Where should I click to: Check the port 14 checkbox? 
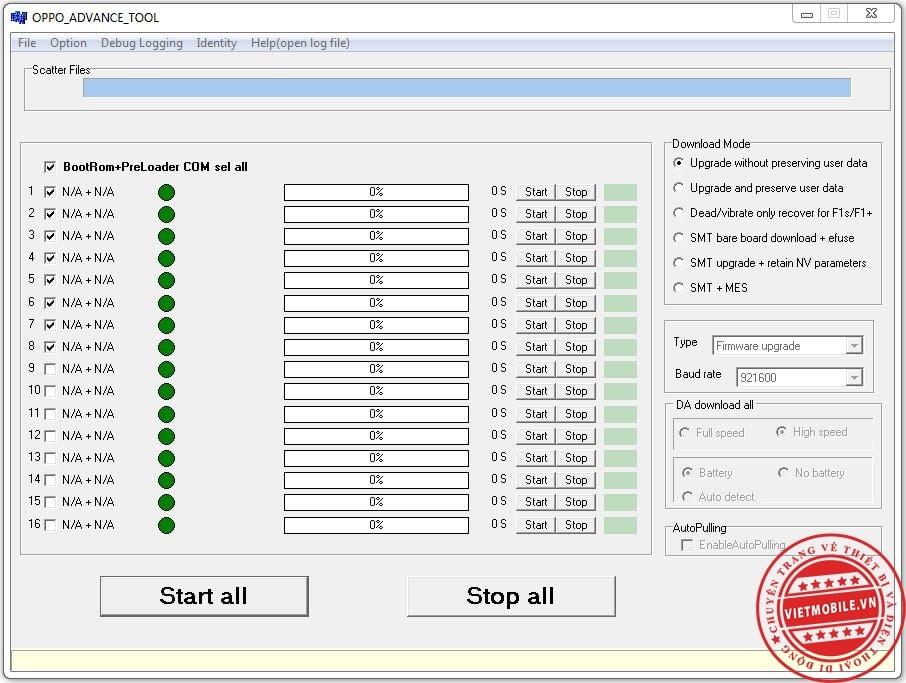click(x=50, y=480)
